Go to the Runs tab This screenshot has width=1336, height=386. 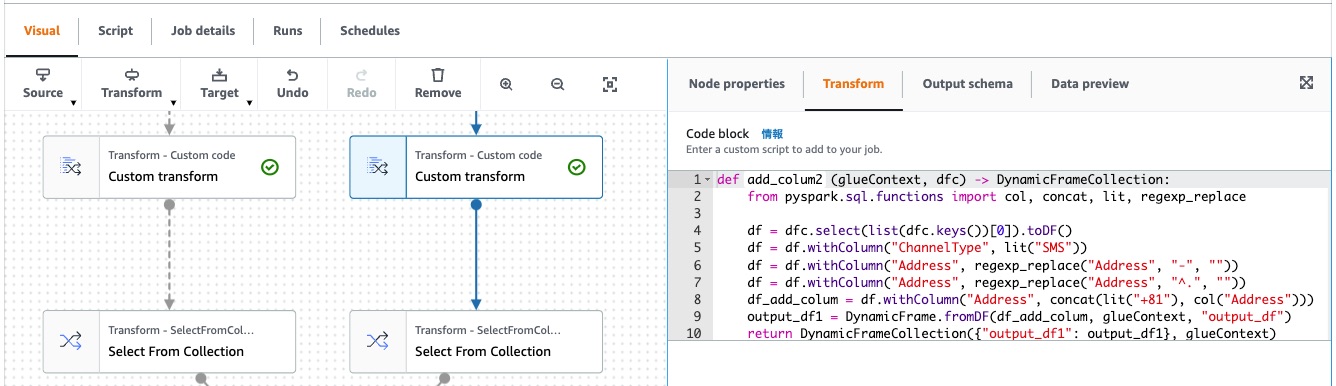point(288,30)
